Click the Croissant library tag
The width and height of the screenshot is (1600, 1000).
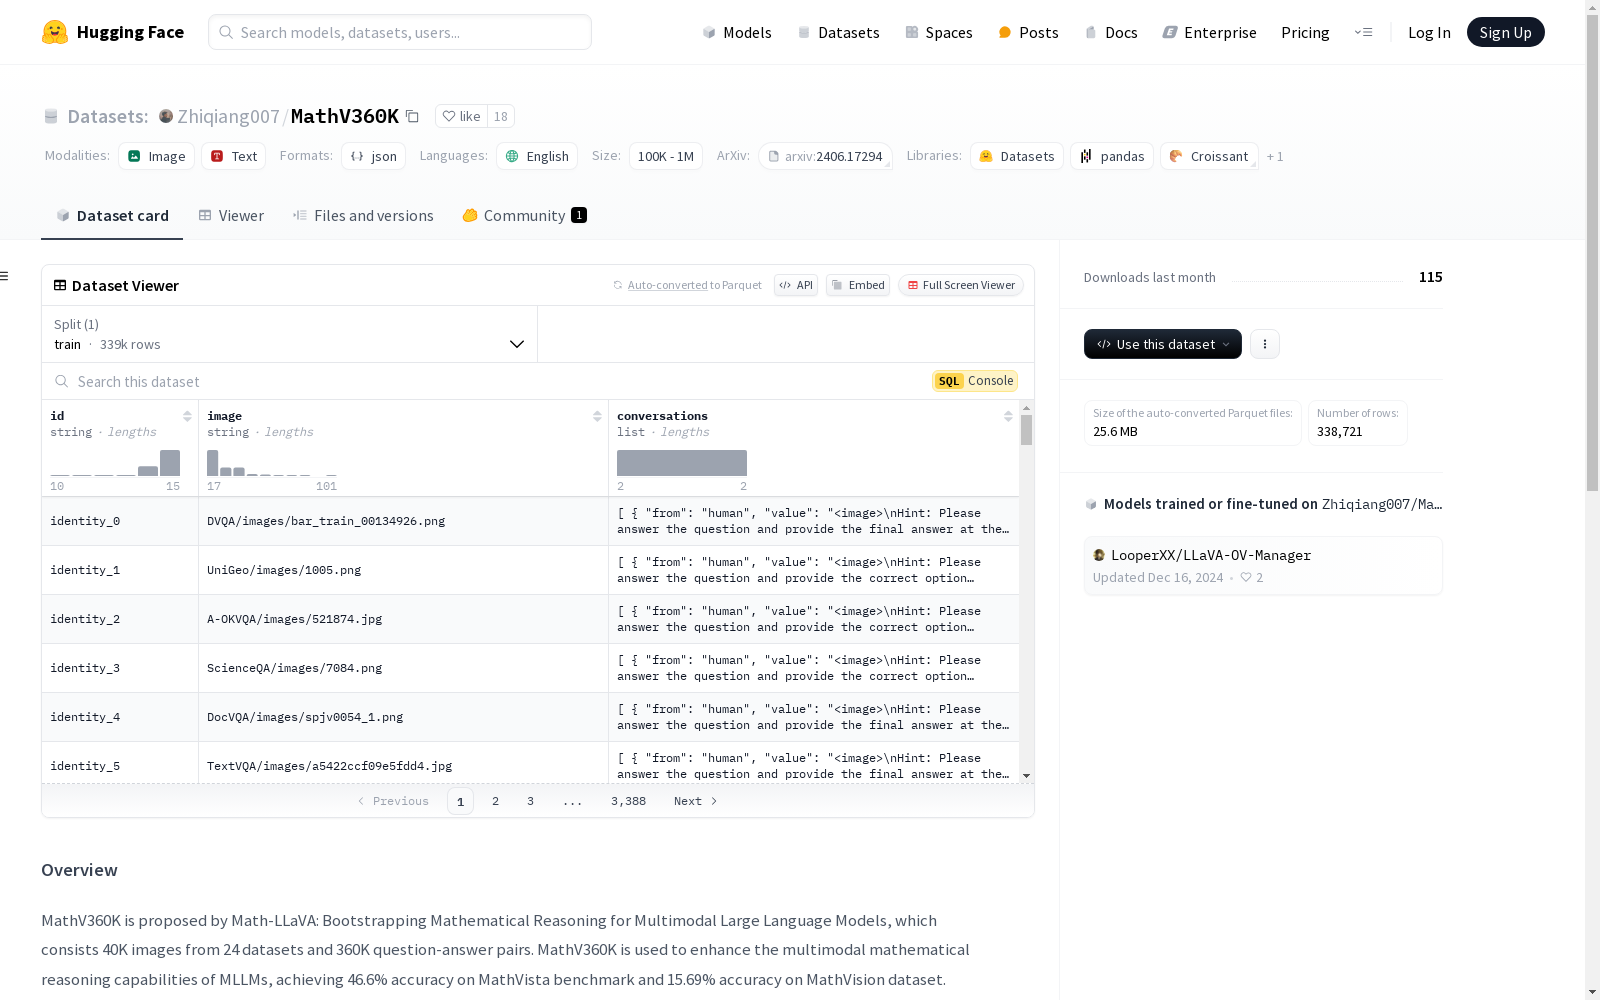tap(1209, 156)
